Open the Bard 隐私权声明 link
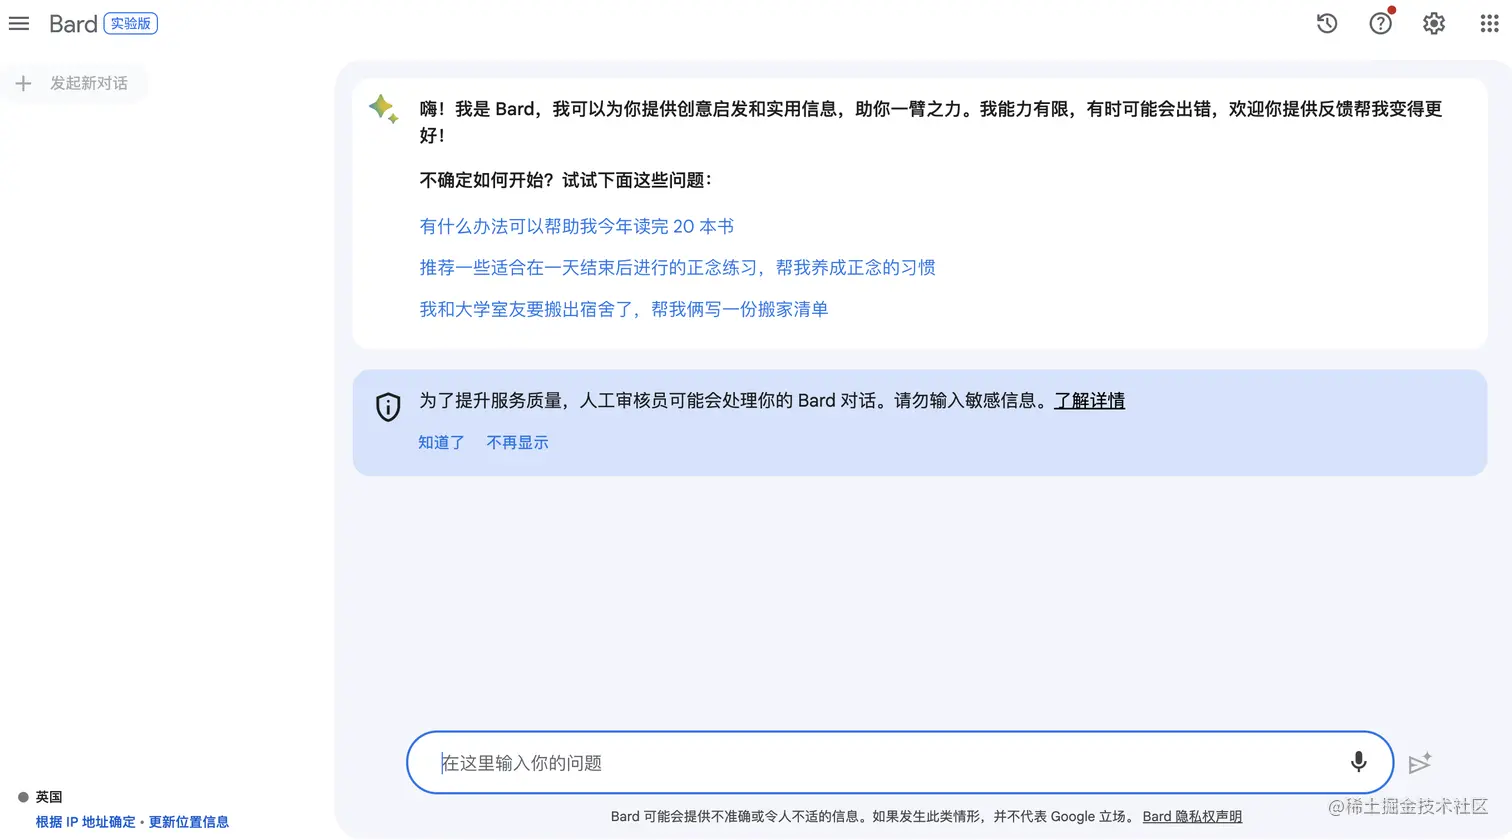 tap(1192, 816)
